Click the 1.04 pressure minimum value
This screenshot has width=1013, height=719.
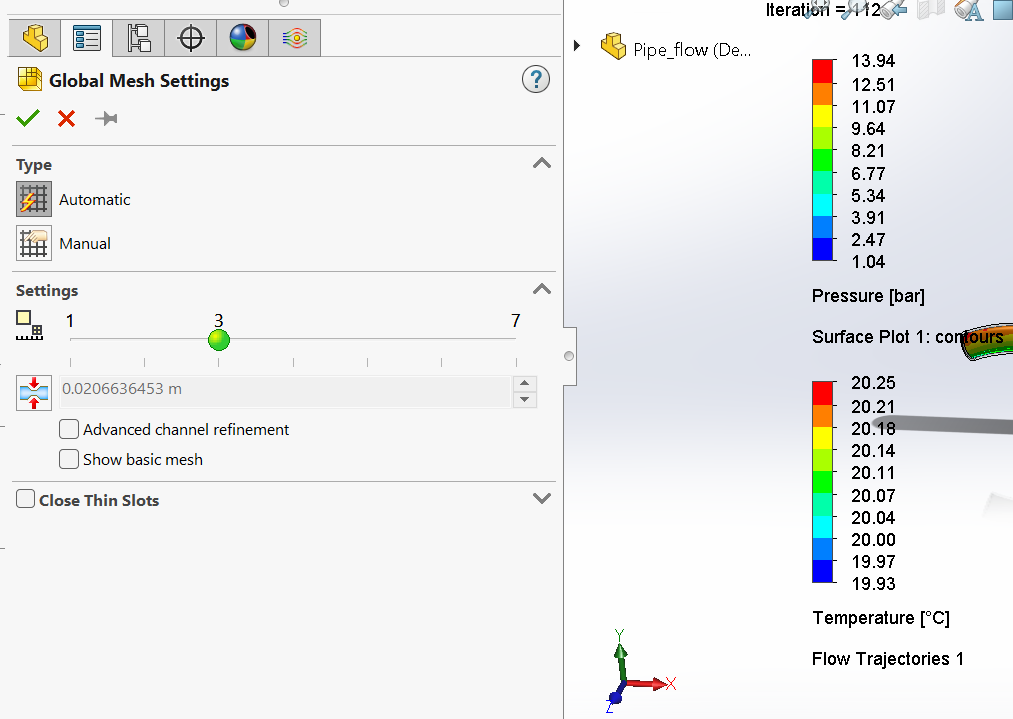click(x=868, y=262)
